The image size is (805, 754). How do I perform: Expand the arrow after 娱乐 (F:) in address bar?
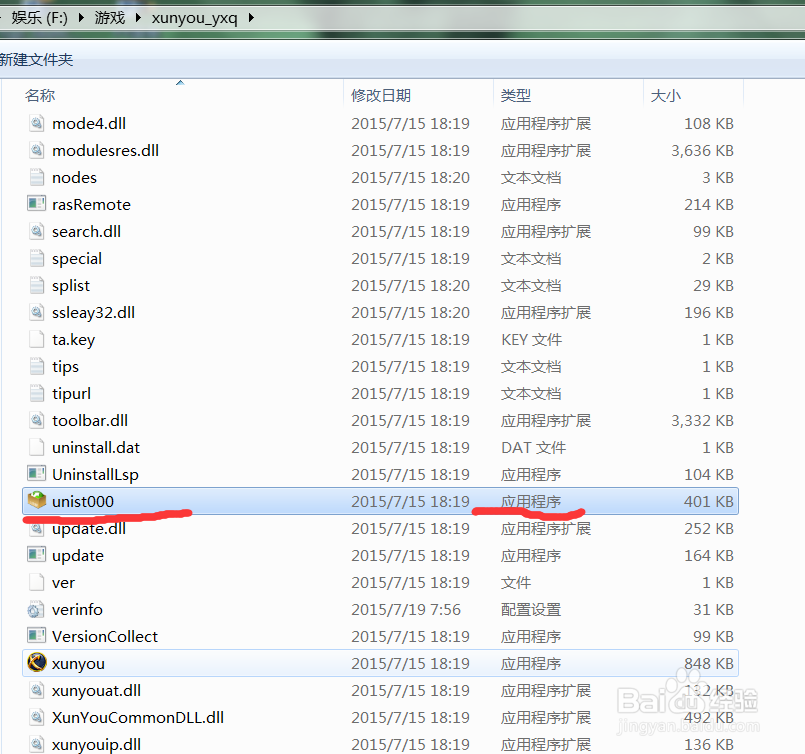coord(81,18)
